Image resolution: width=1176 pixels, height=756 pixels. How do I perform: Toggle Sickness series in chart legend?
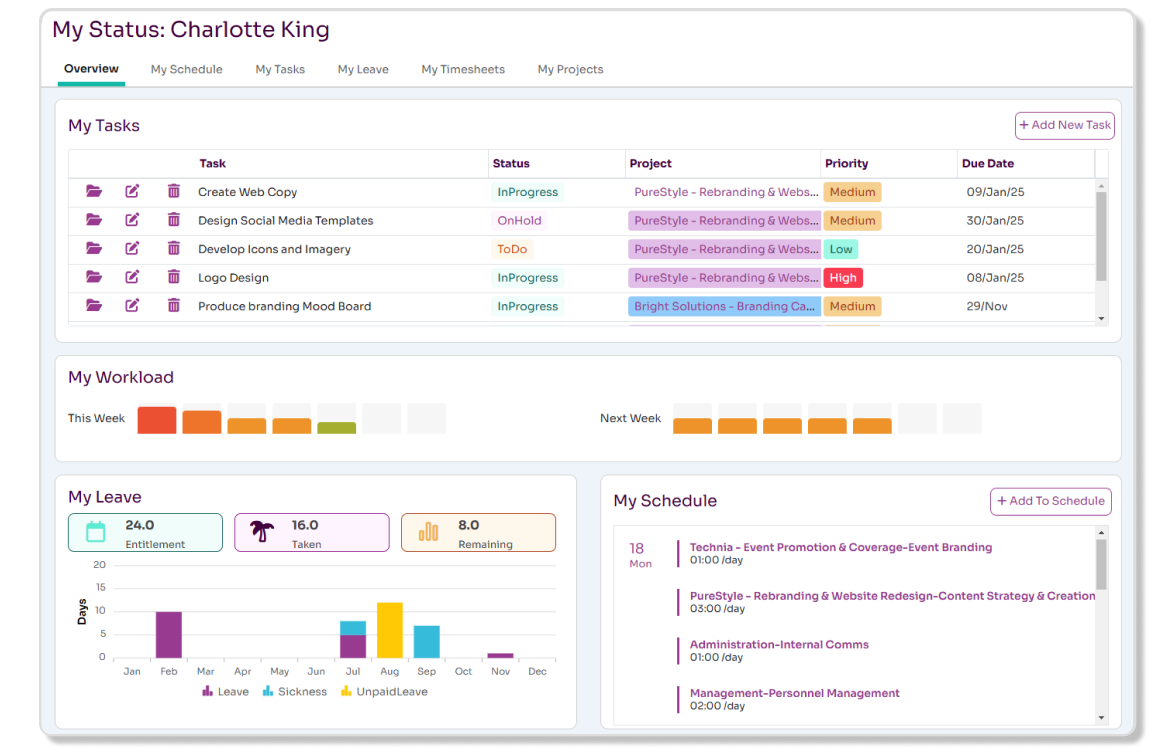(295, 692)
